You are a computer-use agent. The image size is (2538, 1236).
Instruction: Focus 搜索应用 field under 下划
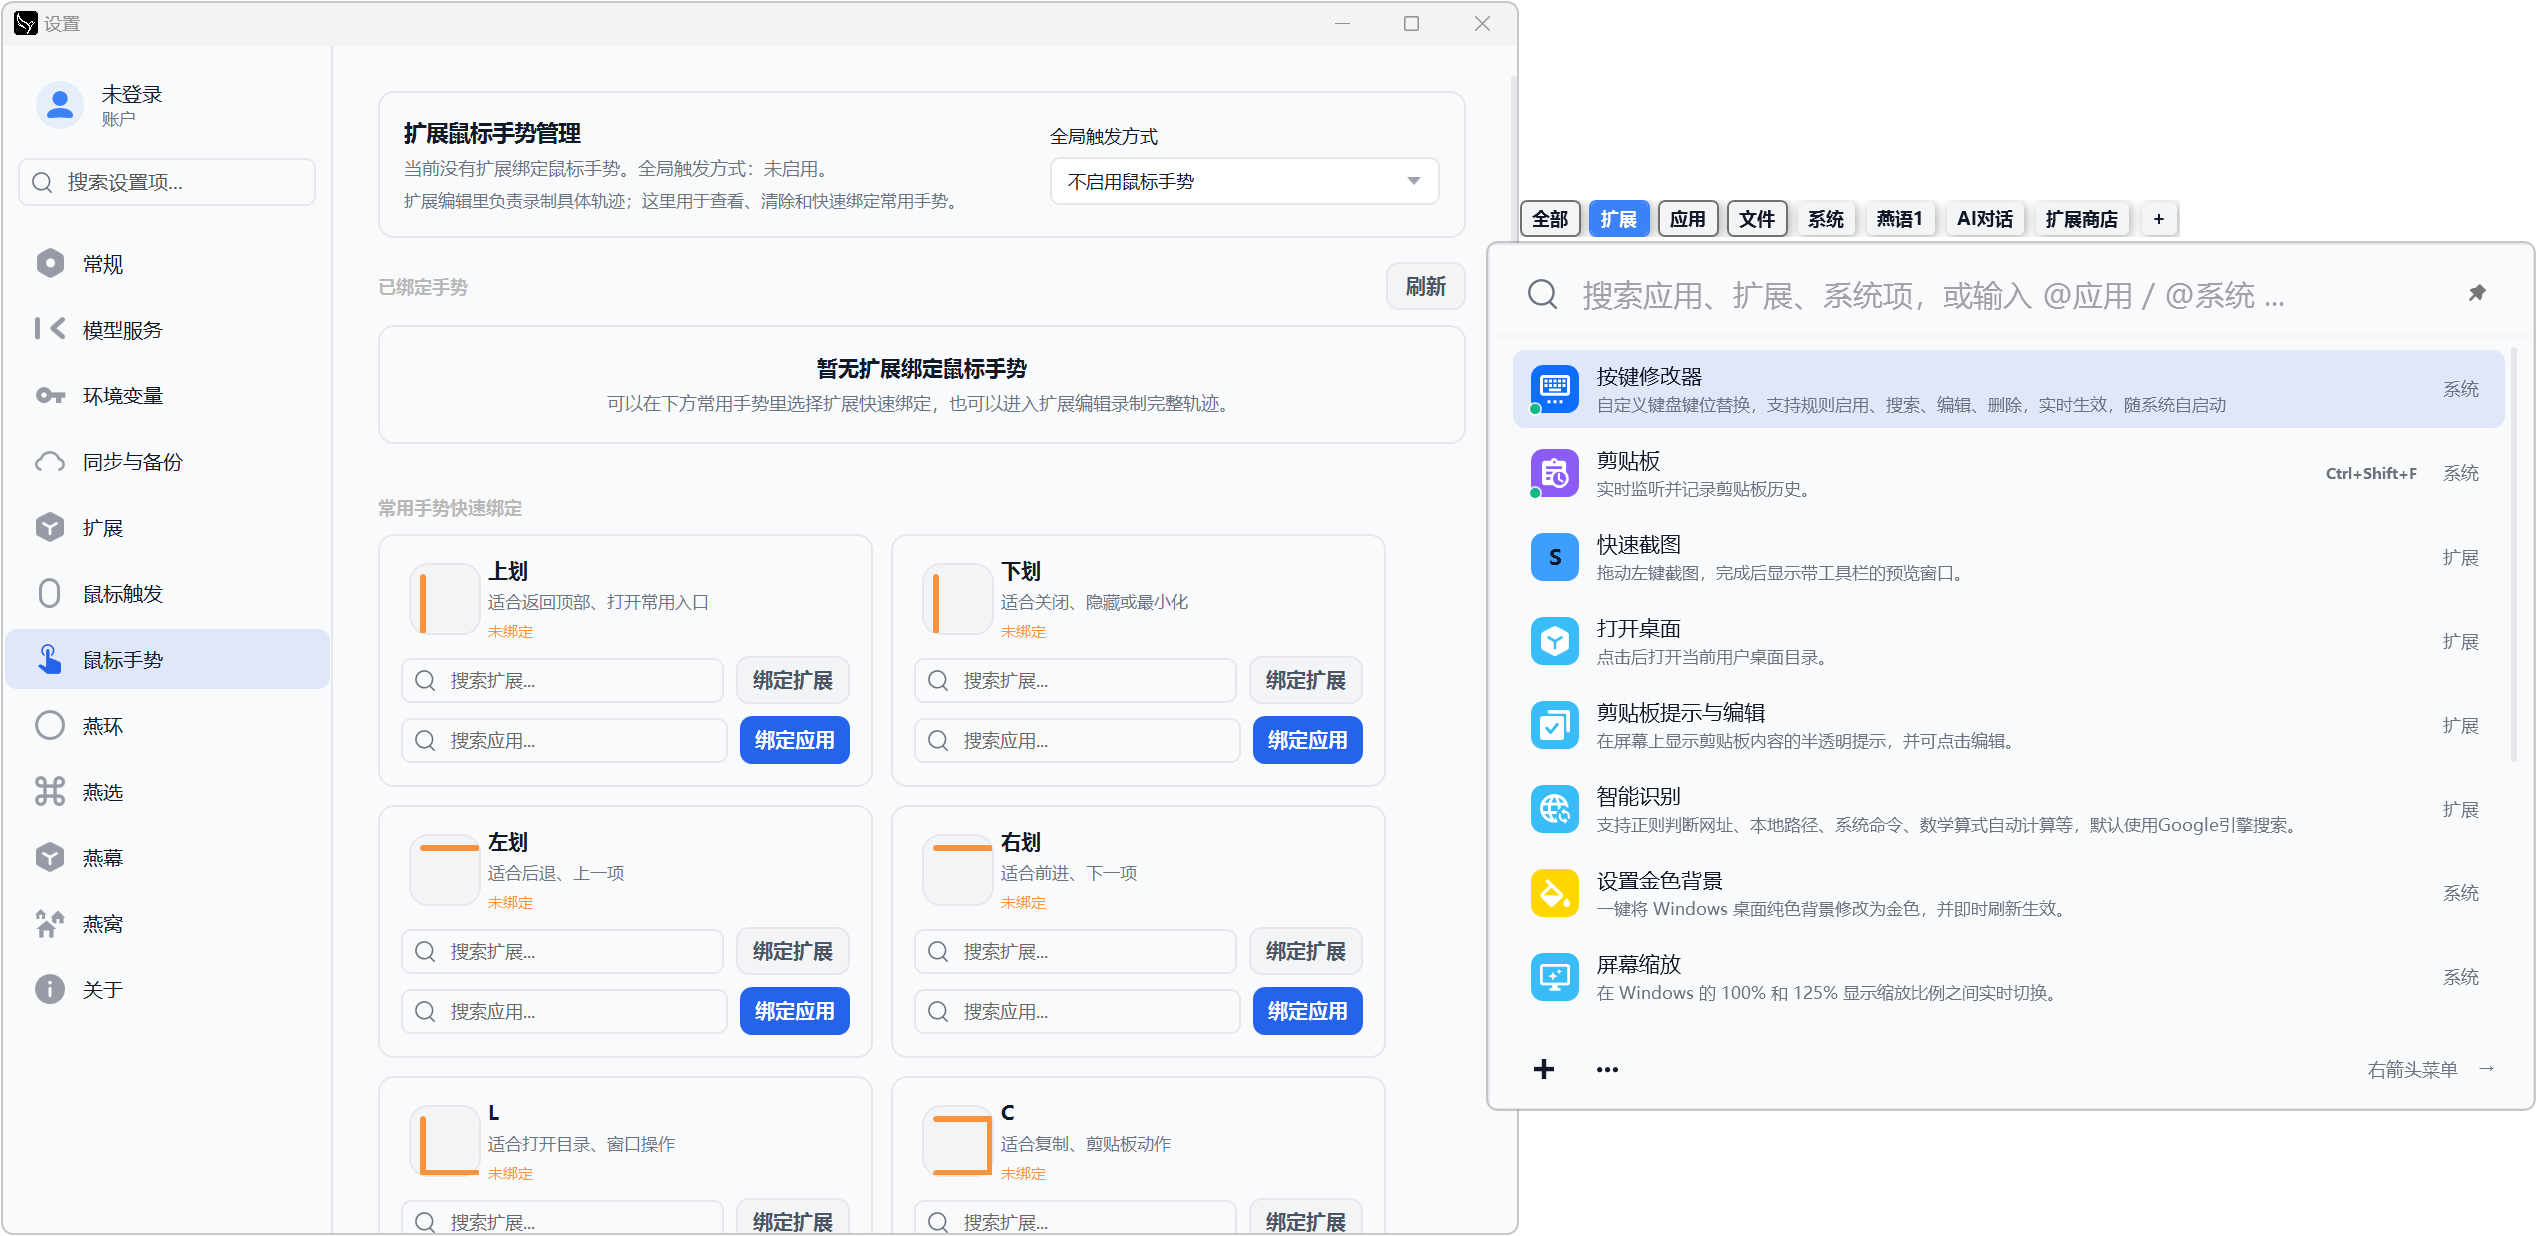[x=1077, y=741]
